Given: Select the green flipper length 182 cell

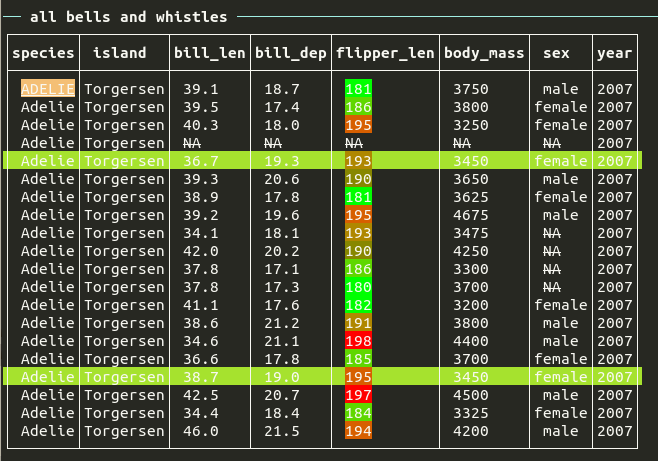Looking at the screenshot, I should [358, 305].
